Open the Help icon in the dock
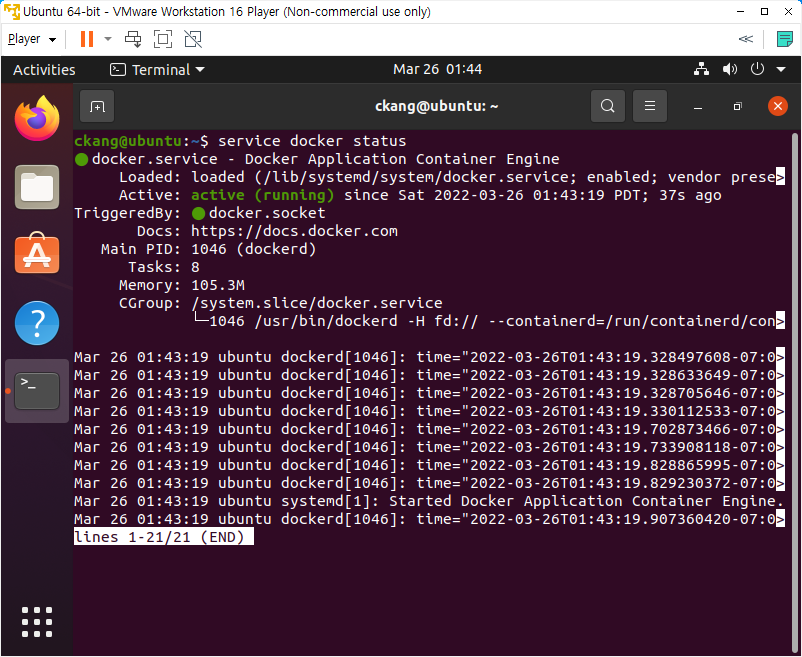 click(37, 323)
